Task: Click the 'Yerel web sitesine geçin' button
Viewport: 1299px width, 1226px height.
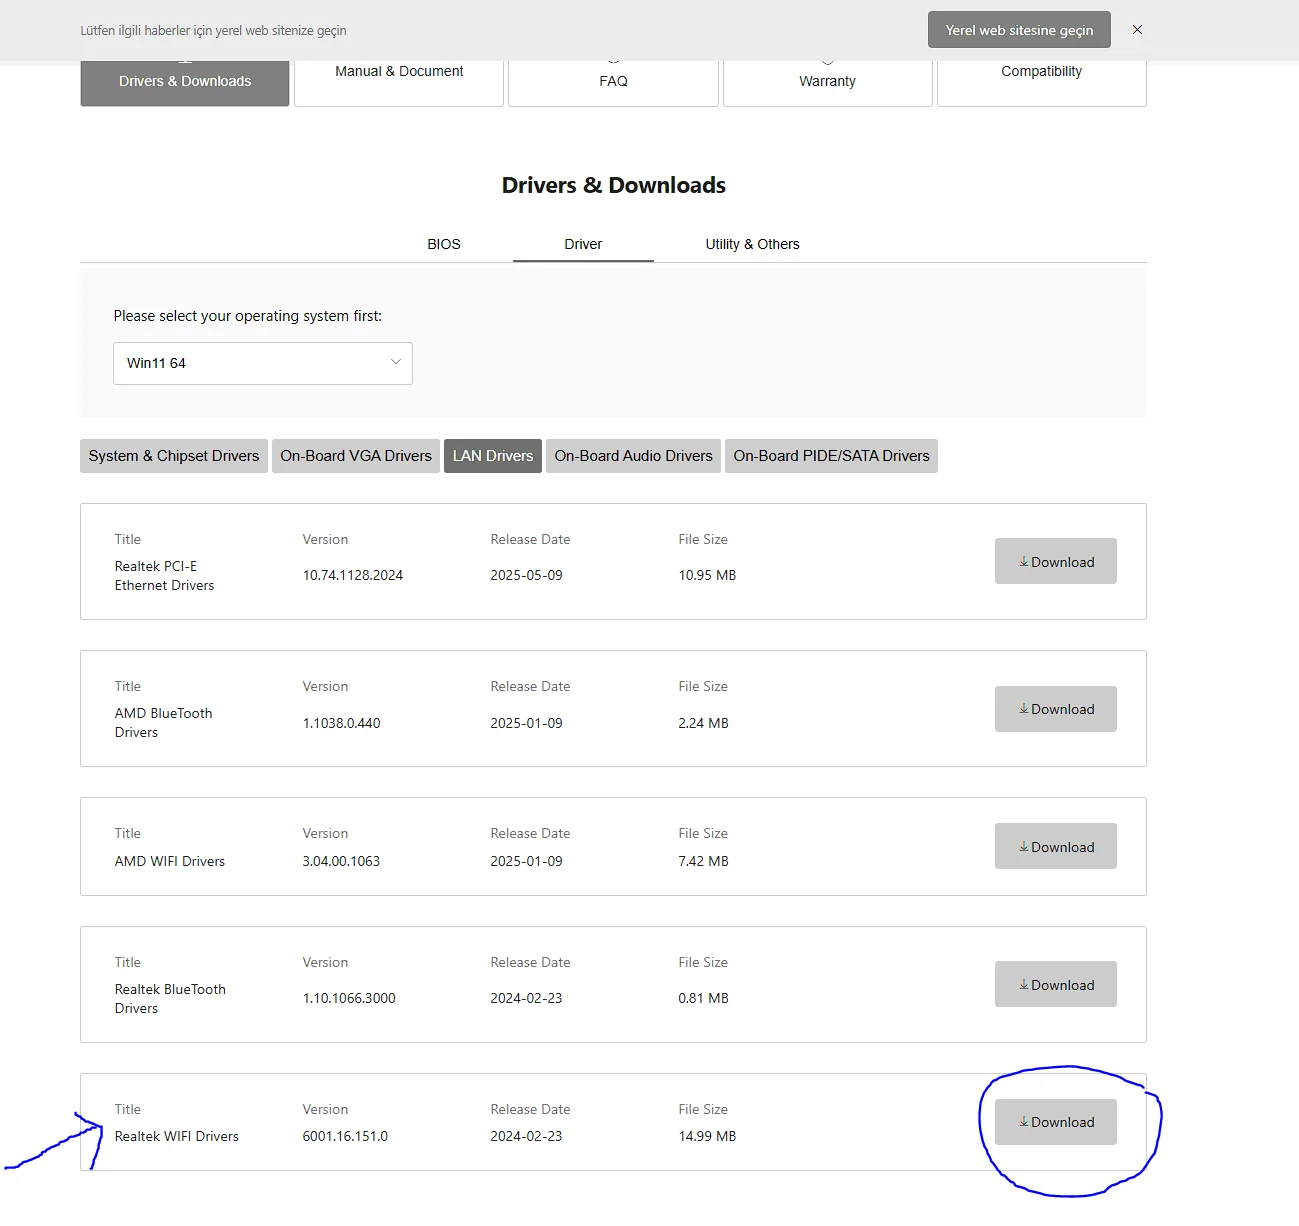Action: tap(1019, 30)
